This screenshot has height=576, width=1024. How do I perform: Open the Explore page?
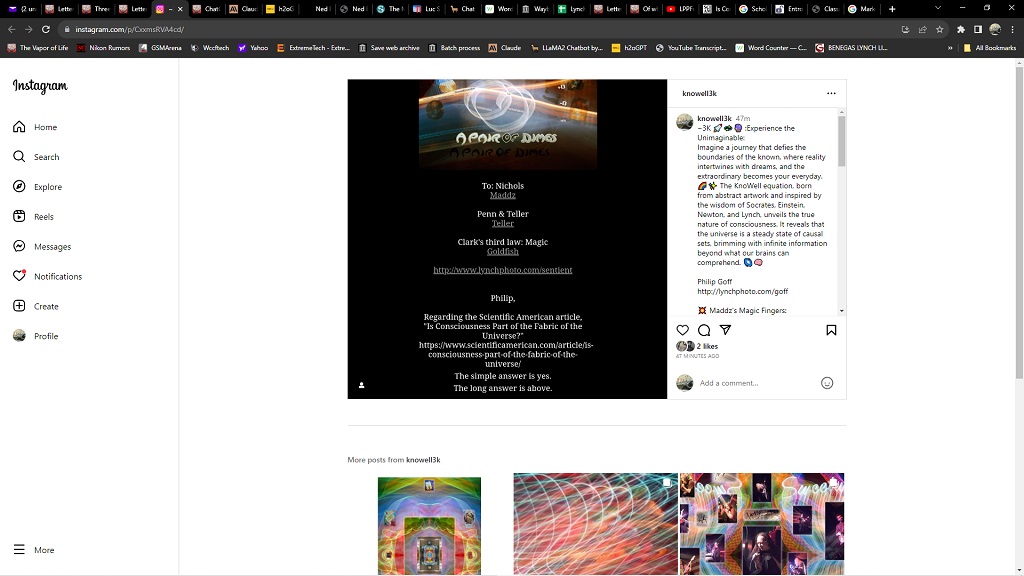tap(37, 187)
